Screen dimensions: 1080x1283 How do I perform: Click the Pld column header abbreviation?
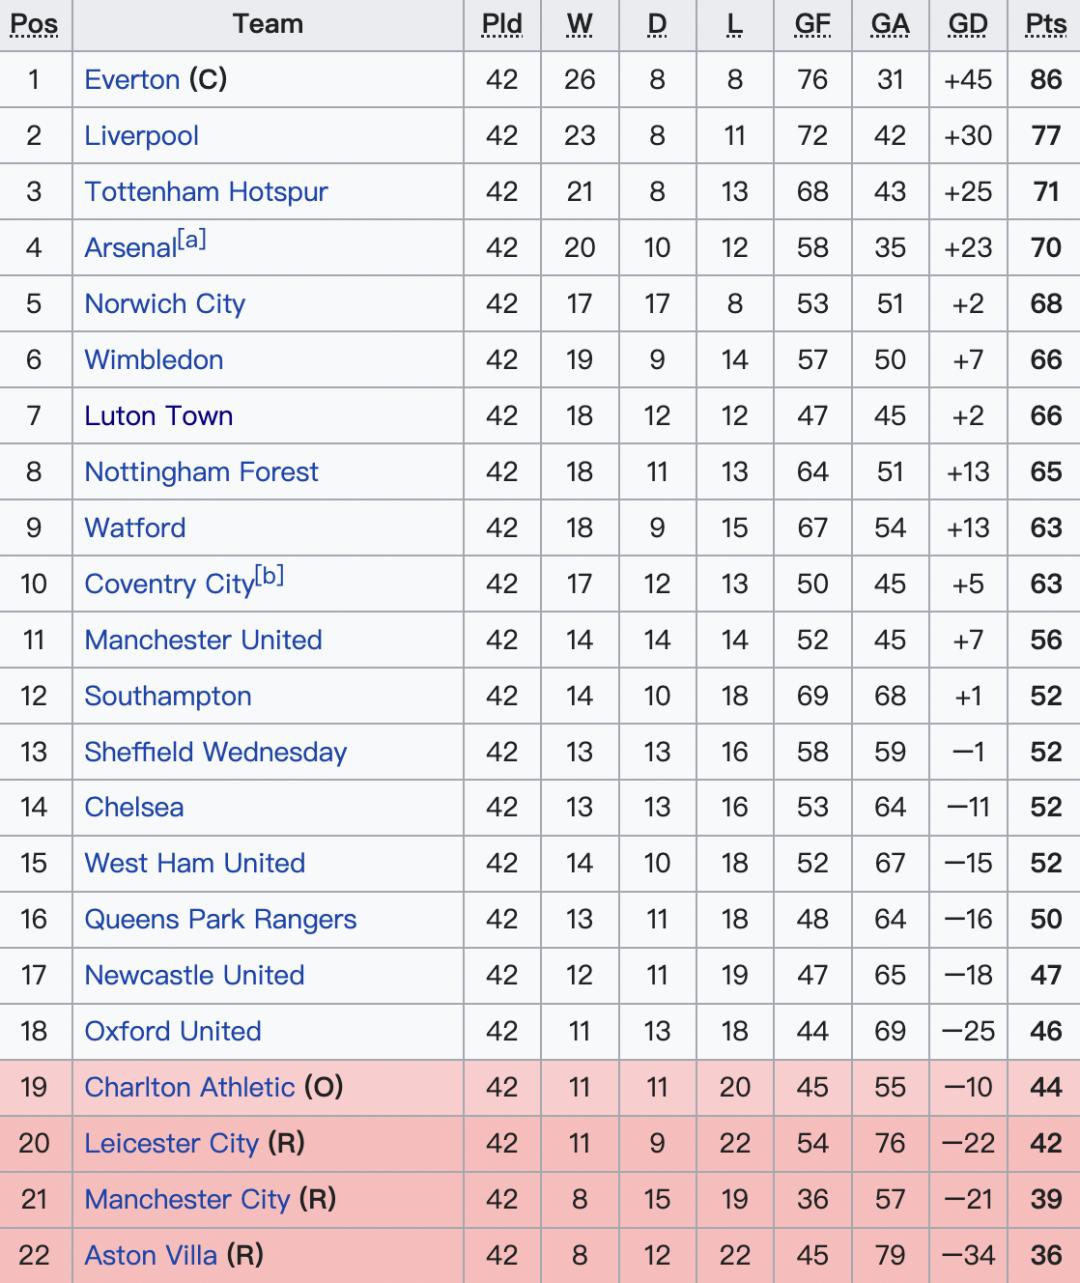(502, 24)
